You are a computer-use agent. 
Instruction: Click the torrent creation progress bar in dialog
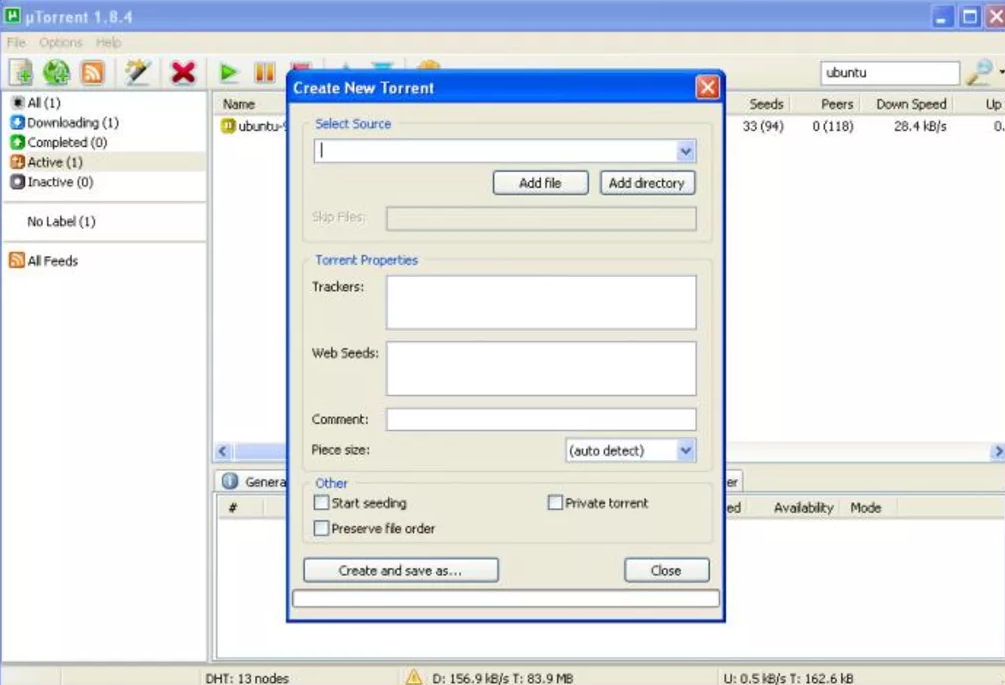[506, 598]
